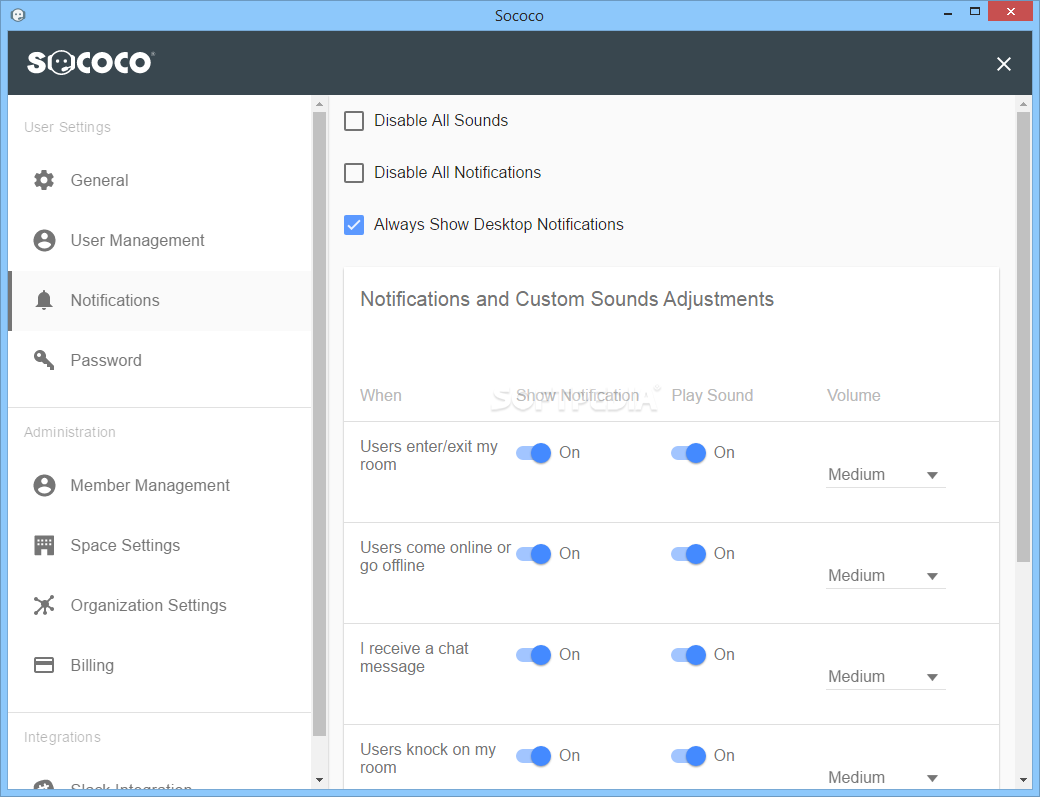
Task: Click 'Users enter/exit my room' label
Action: (x=428, y=456)
